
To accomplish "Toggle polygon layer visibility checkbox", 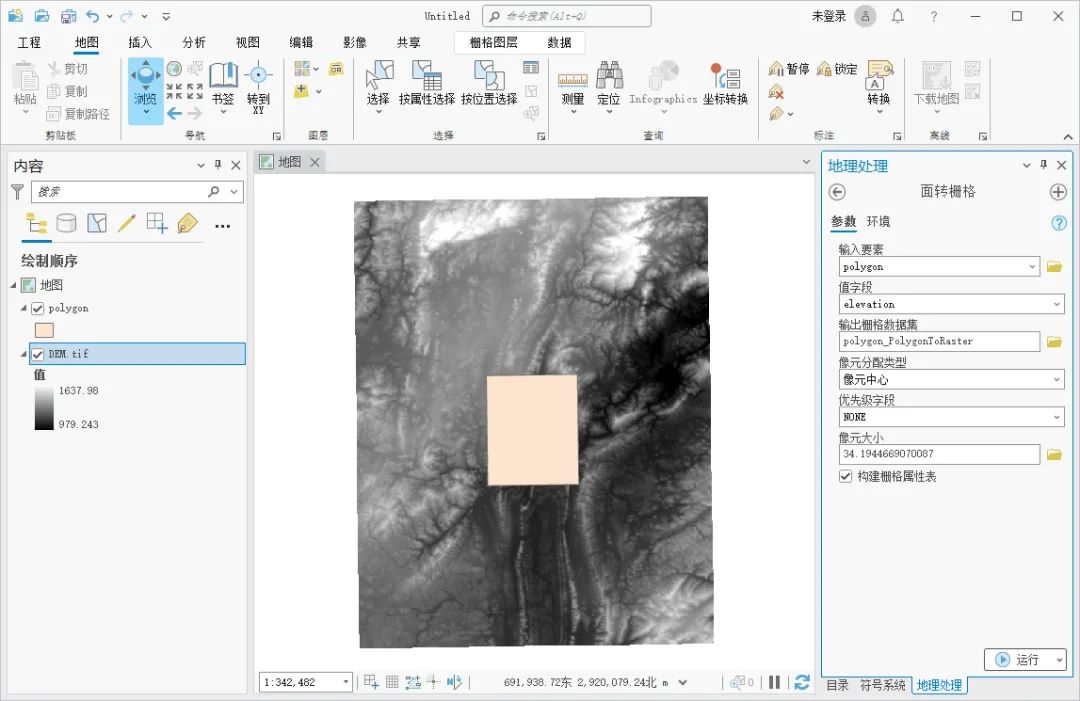I will point(38,308).
